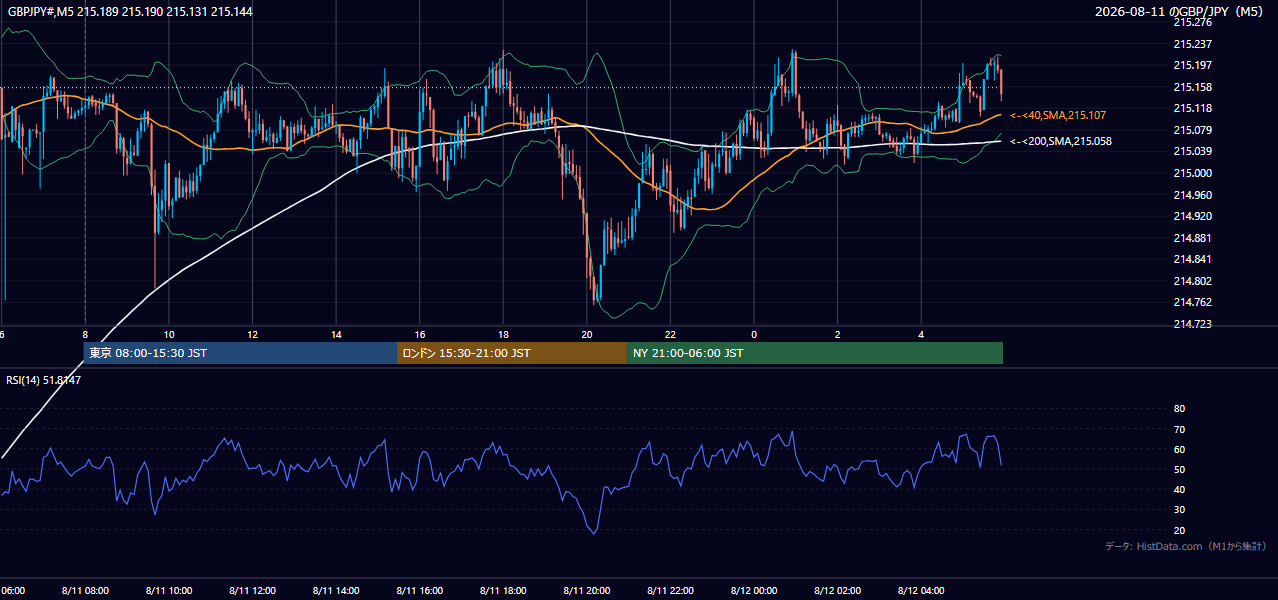Click RSI scale level 30

1179,510
